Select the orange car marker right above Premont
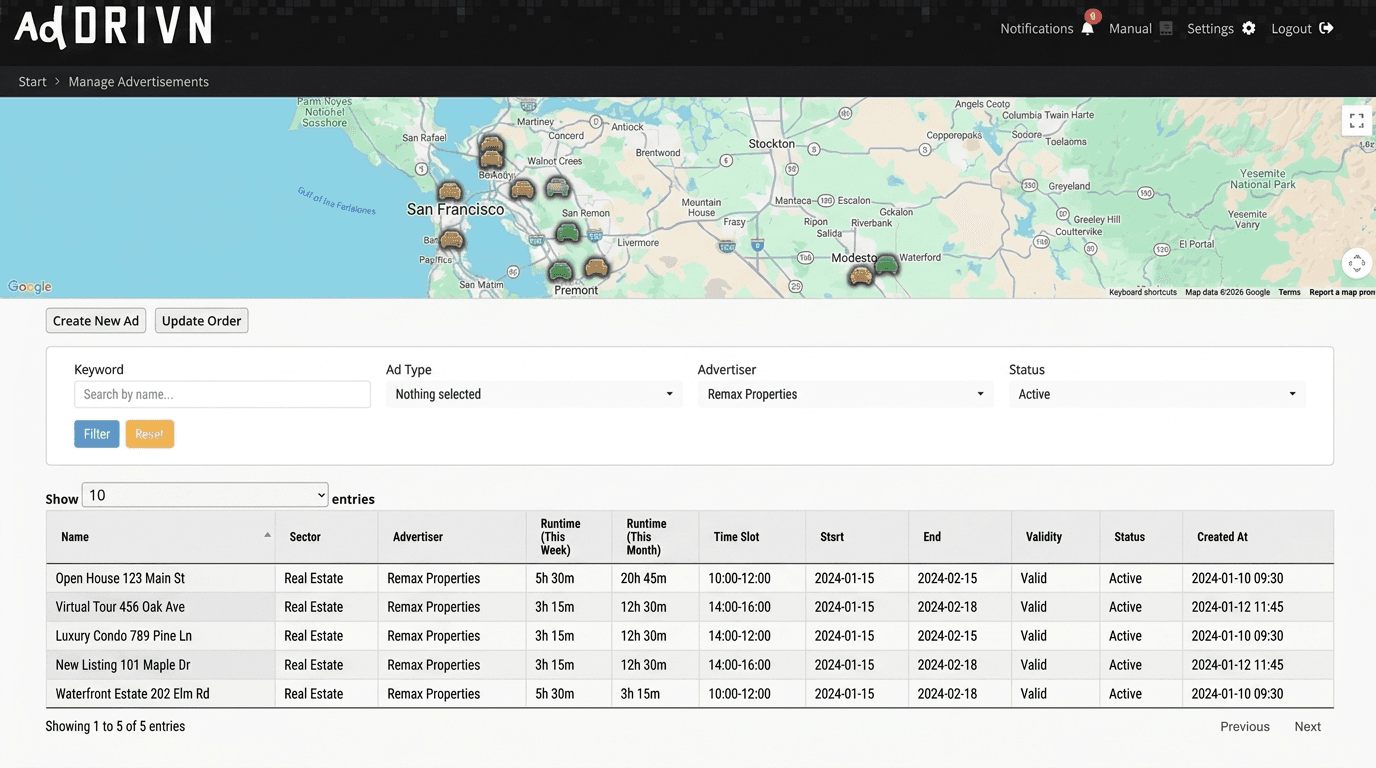Screen dimensions: 1376x768 596,266
